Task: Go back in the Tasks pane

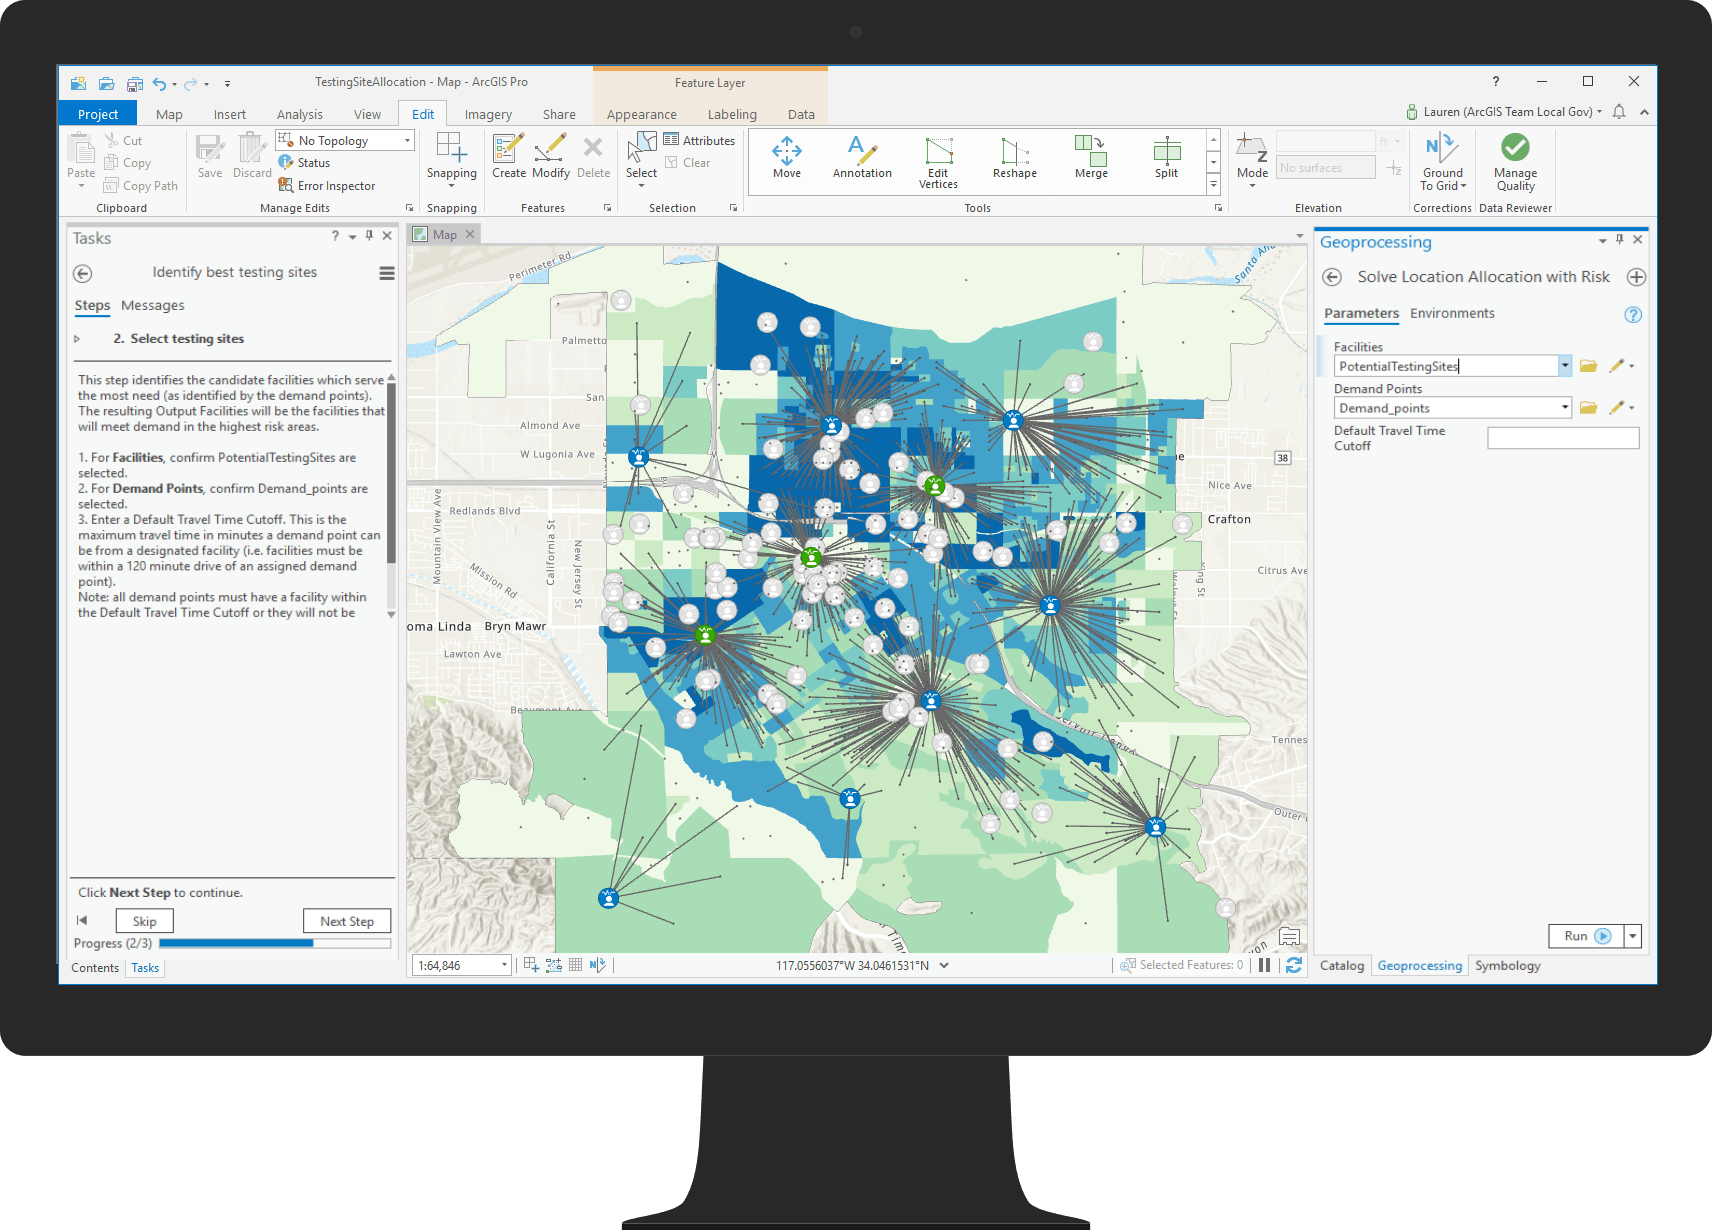Action: point(83,273)
